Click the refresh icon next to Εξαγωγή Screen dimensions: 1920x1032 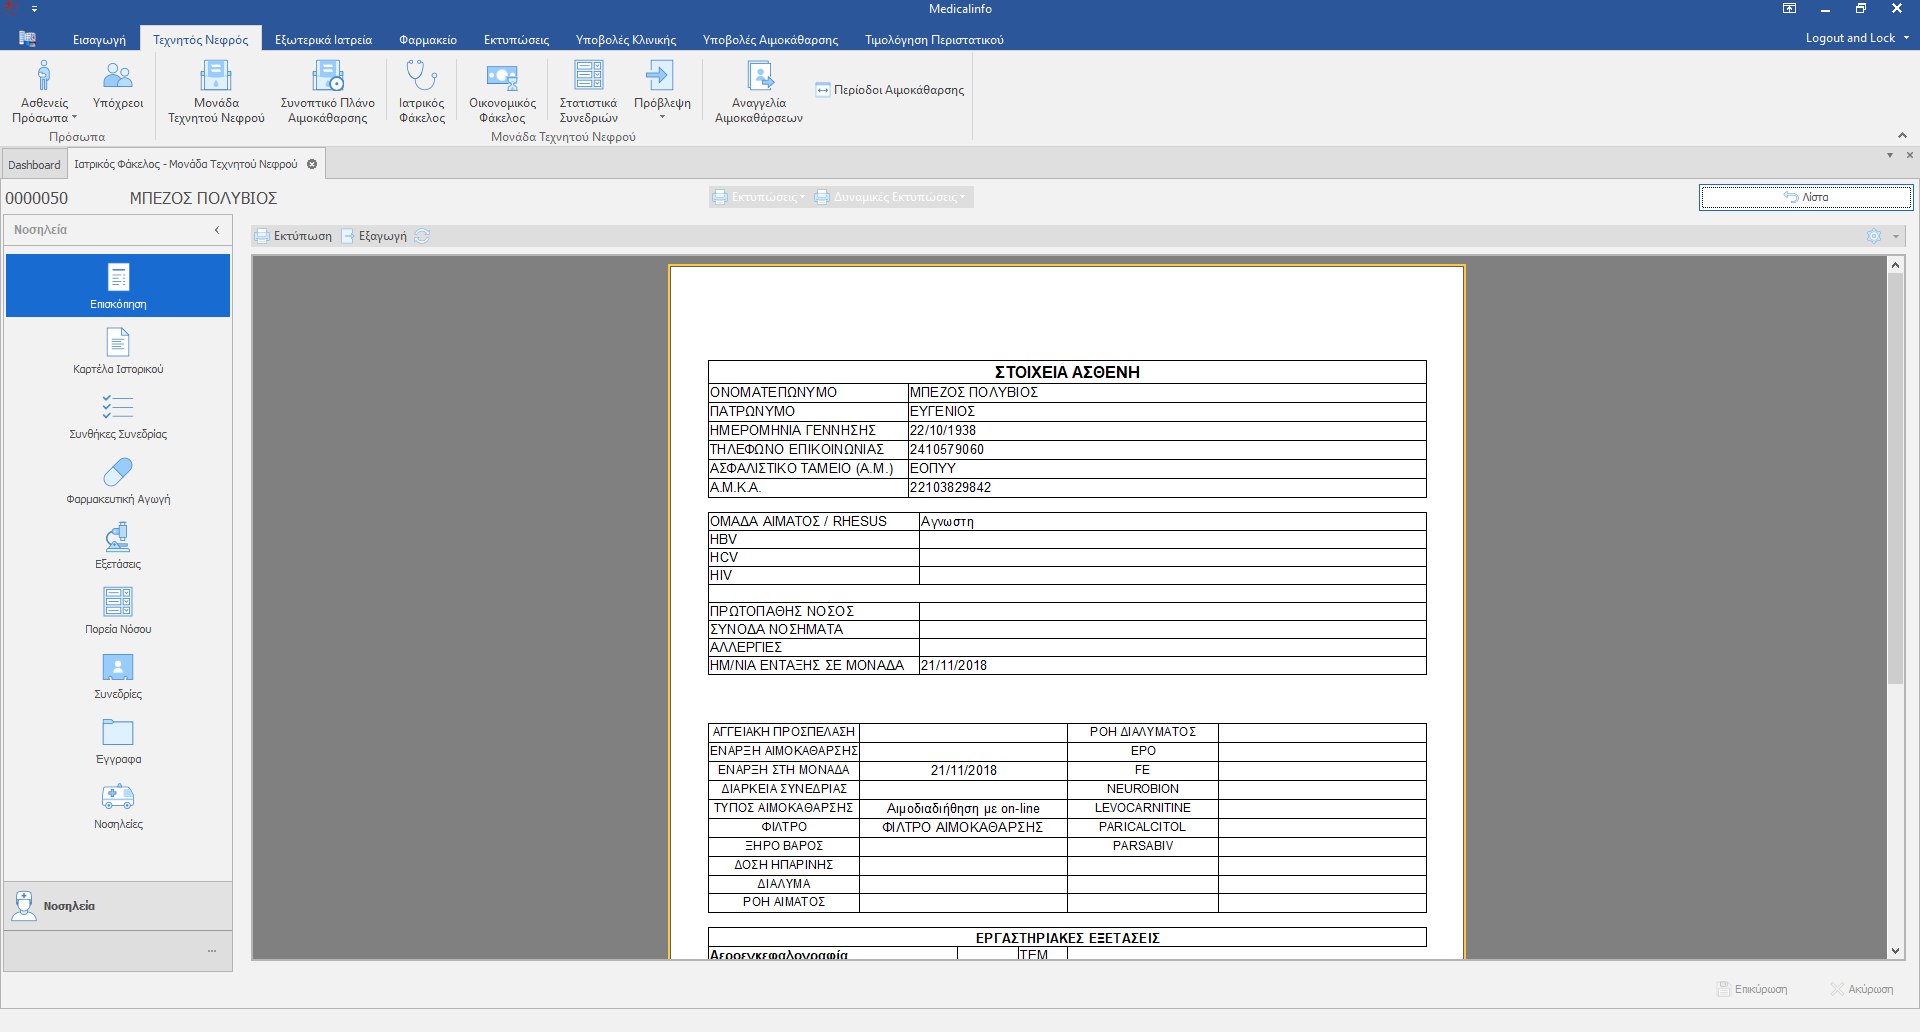422,236
